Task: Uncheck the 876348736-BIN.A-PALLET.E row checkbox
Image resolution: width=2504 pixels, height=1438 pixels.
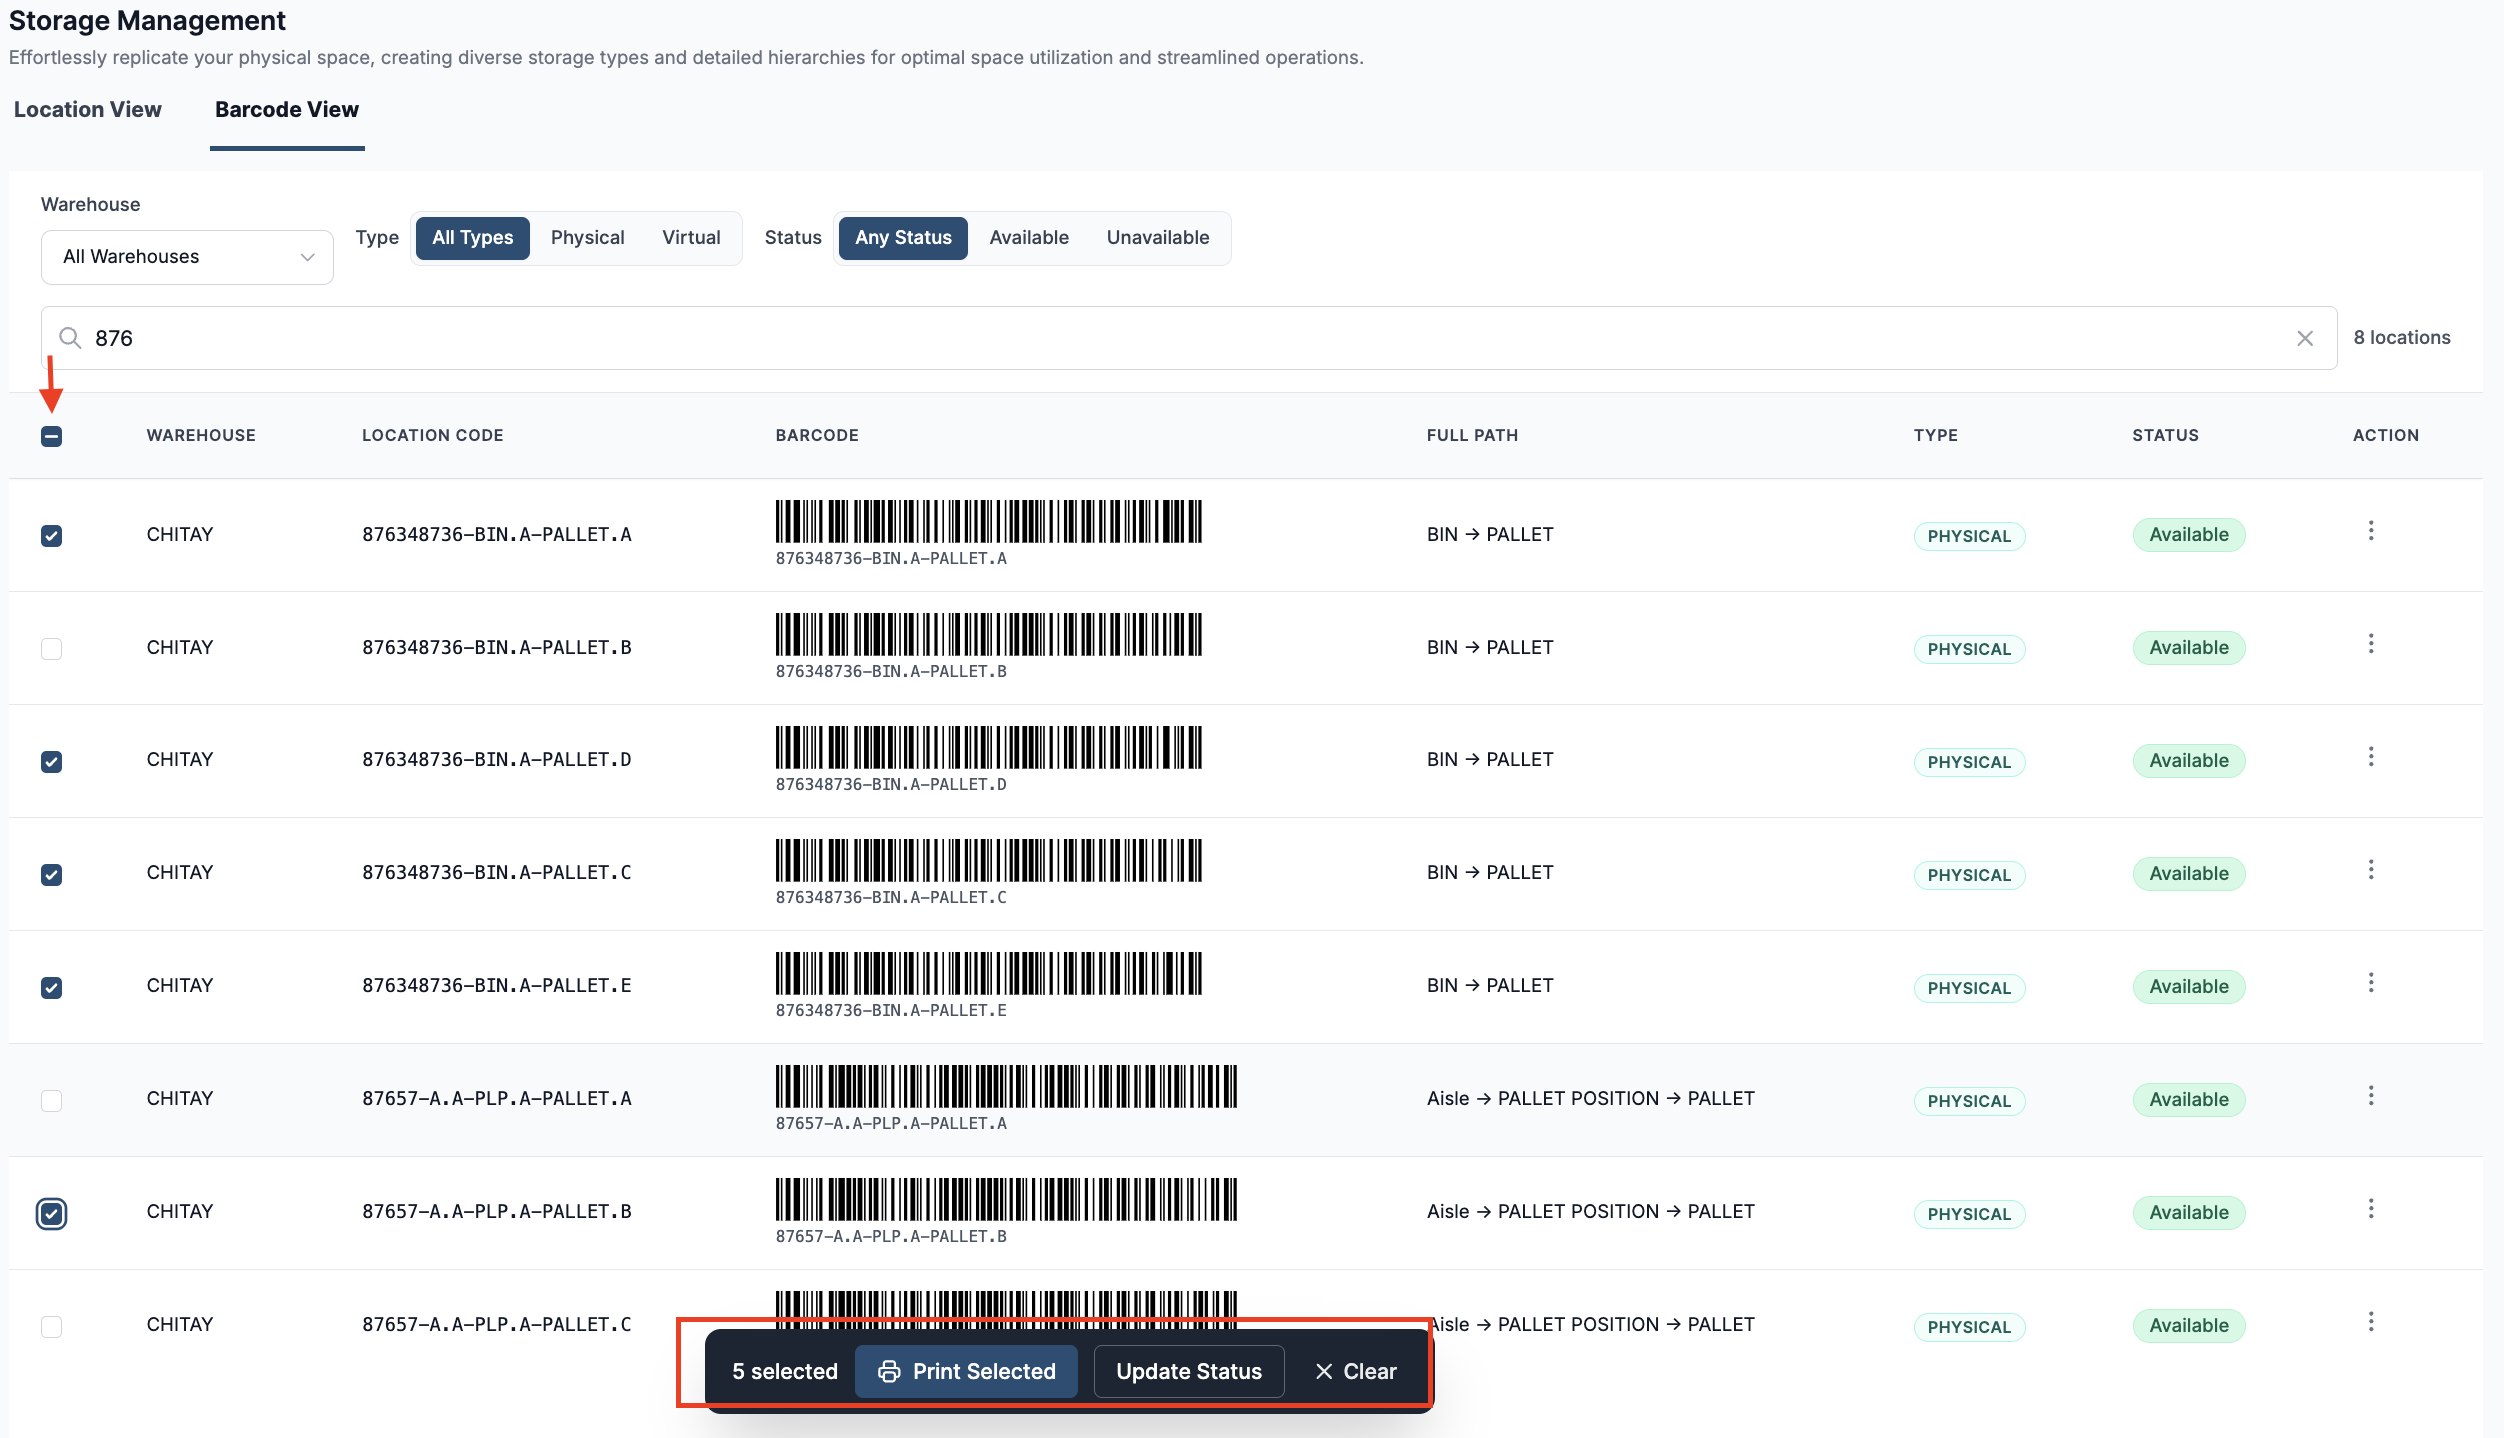Action: [x=52, y=988]
